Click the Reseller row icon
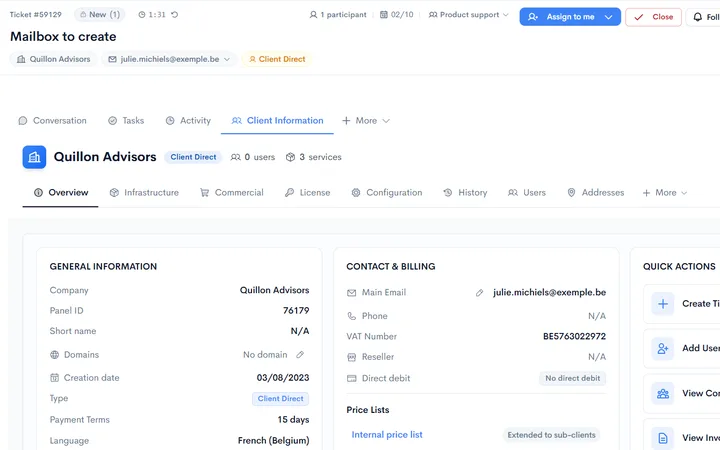Image resolution: width=720 pixels, height=450 pixels. [x=351, y=357]
